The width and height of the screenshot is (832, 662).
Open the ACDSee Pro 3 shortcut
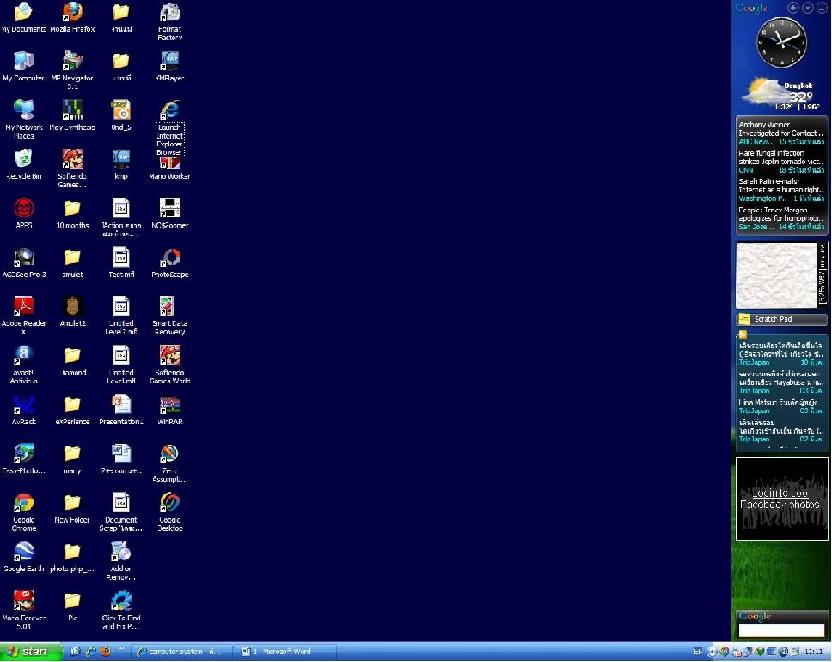tap(24, 258)
